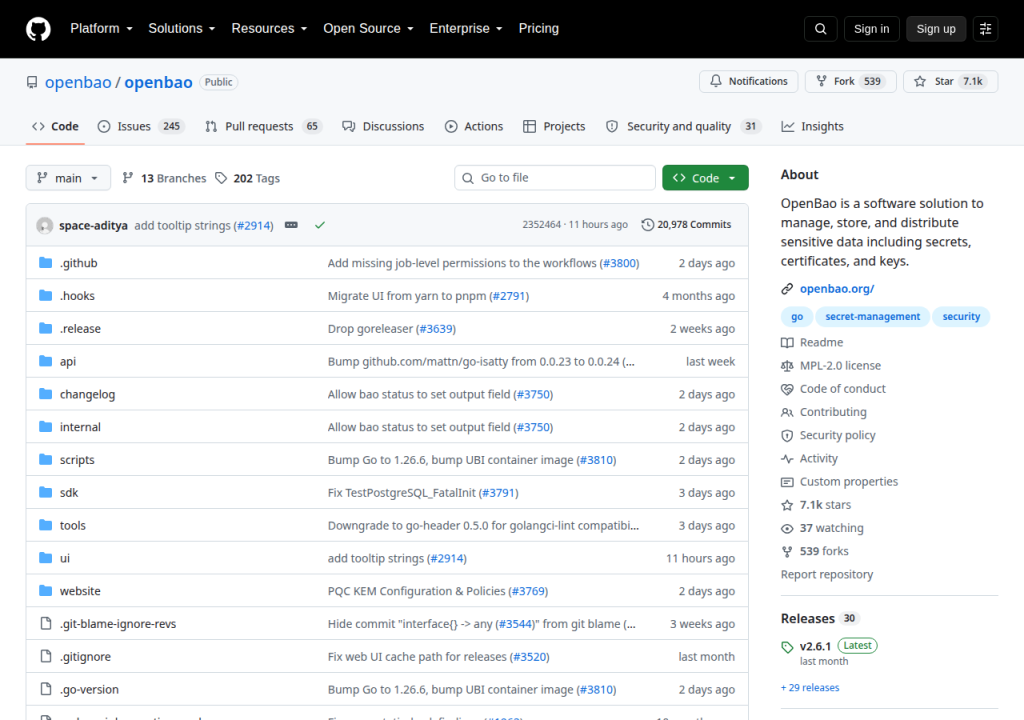Viewport: 1024px width, 720px height.
Task: View the 202 Tags link
Action: pos(248,178)
